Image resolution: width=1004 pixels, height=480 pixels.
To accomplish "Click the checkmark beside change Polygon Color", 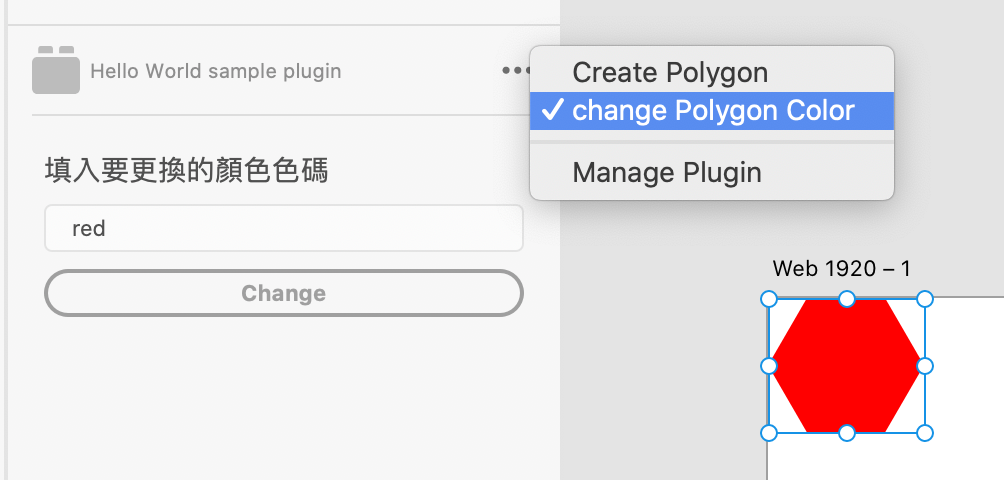I will click(x=552, y=110).
